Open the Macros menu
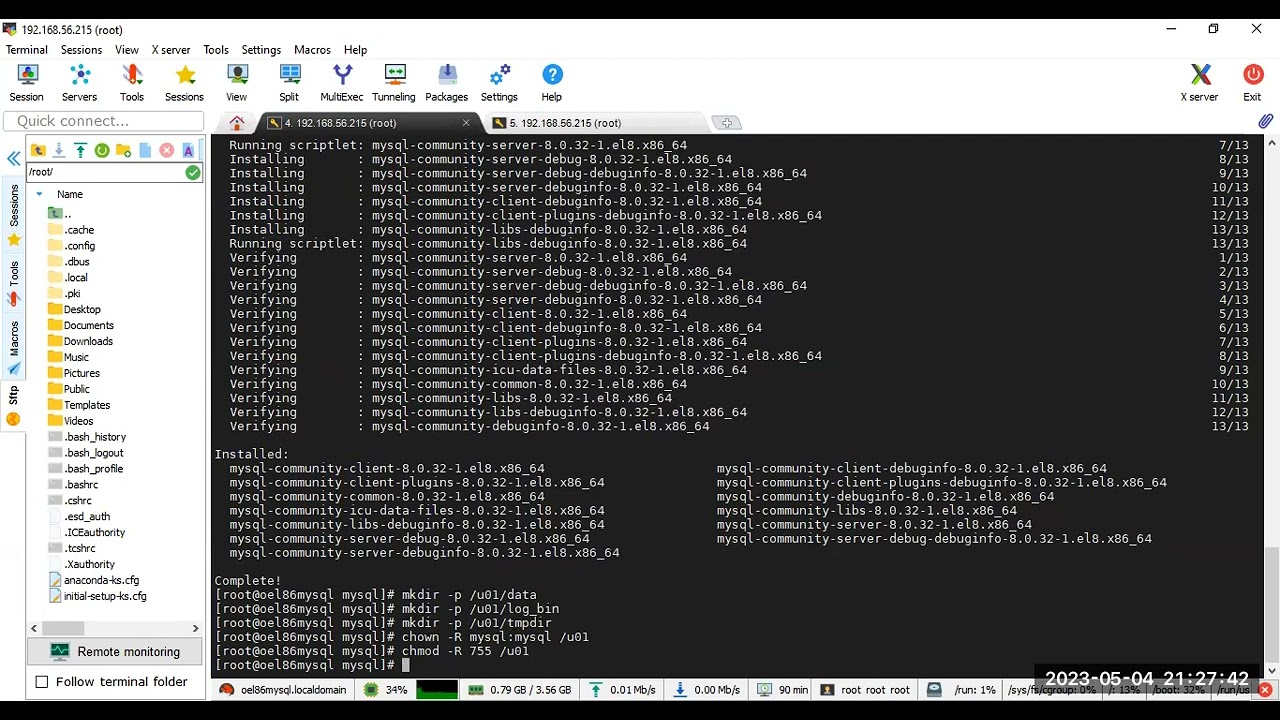The width and height of the screenshot is (1280, 720). click(312, 49)
